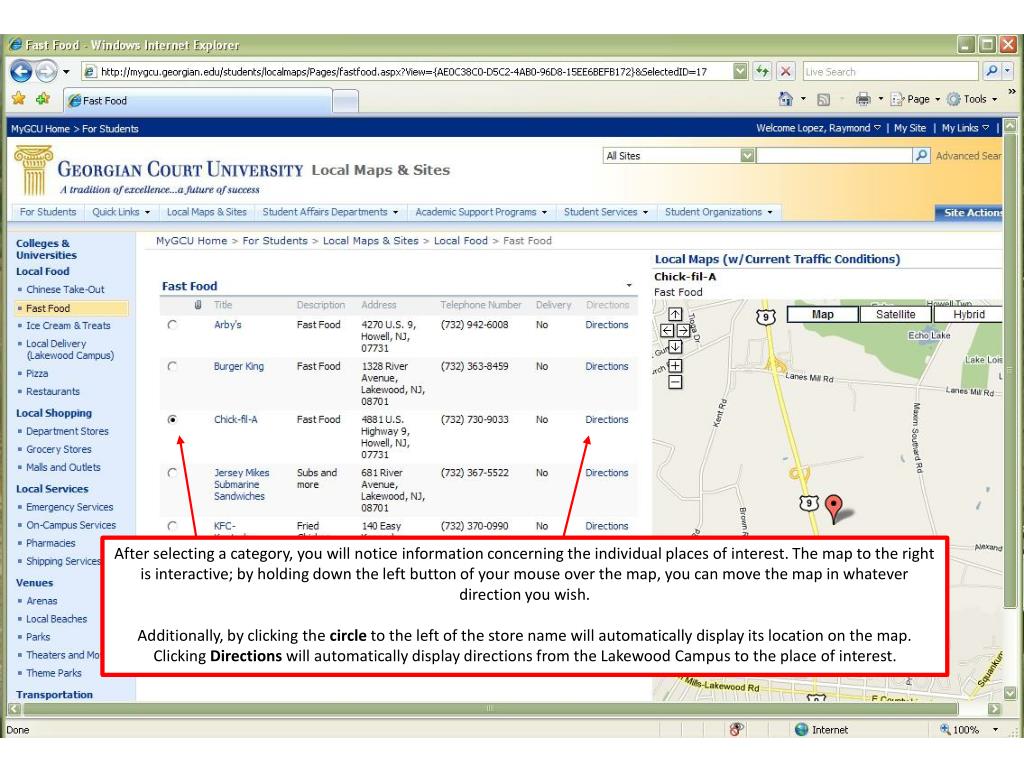Viewport: 1024px width, 768px height.
Task: Switch map to Map view
Action: pos(822,314)
